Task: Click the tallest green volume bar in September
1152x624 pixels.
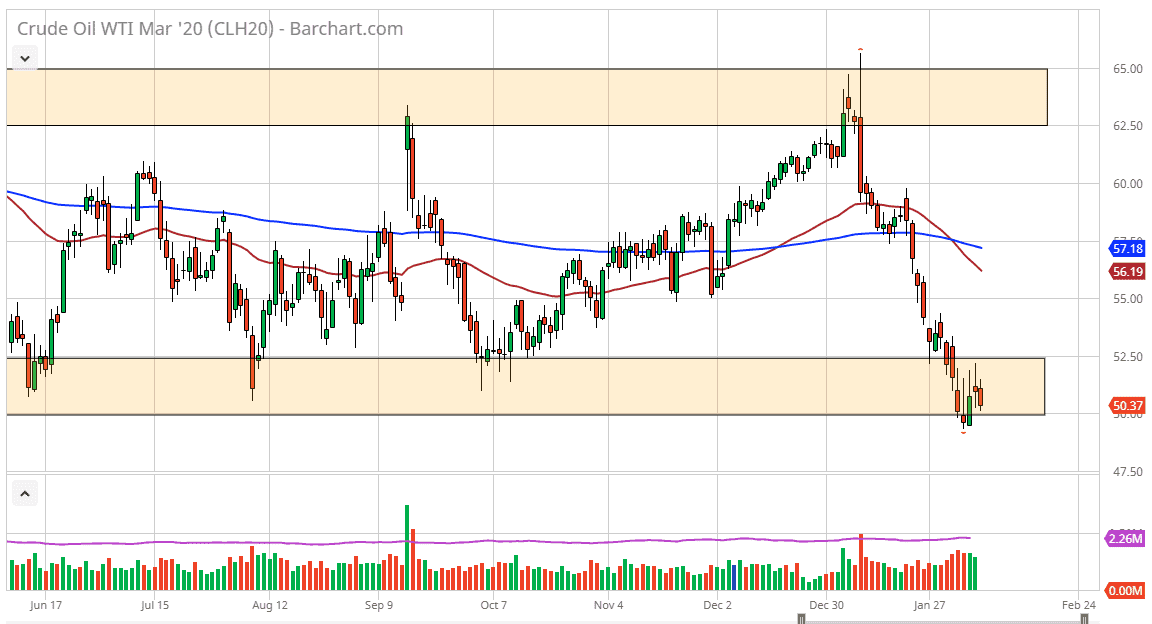Action: pyautogui.click(x=407, y=548)
